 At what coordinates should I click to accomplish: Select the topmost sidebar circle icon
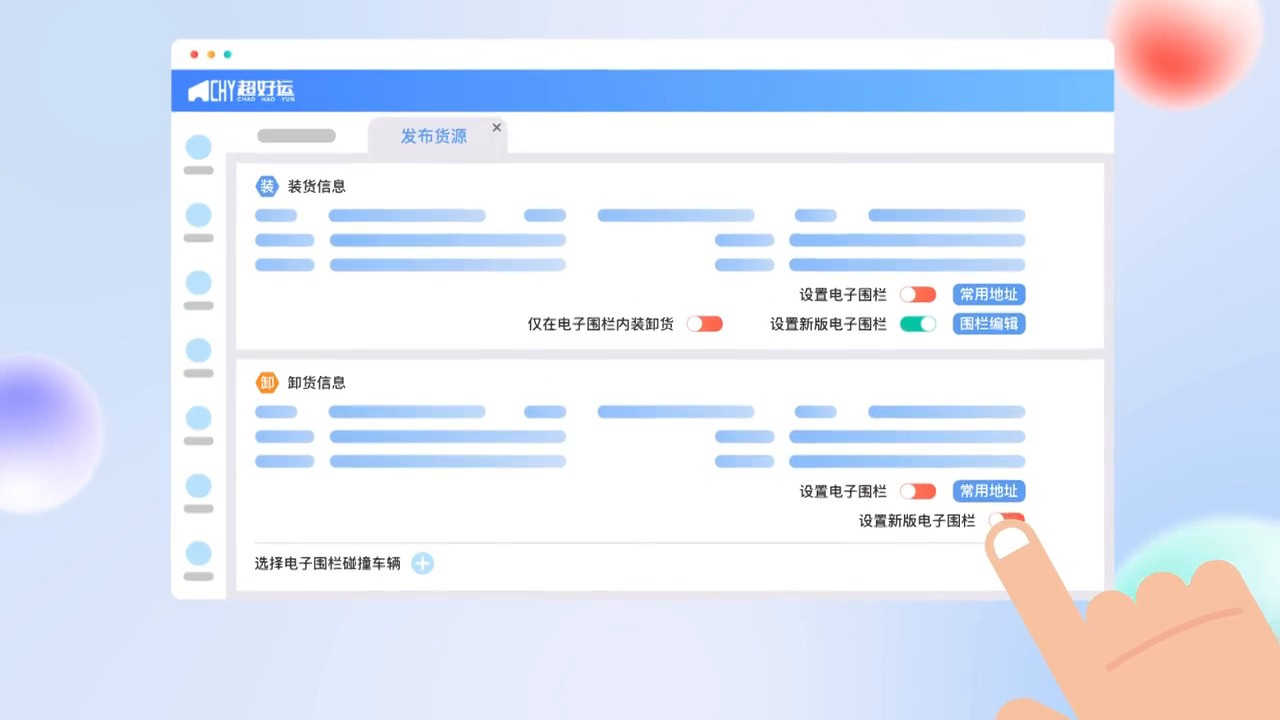point(199,147)
